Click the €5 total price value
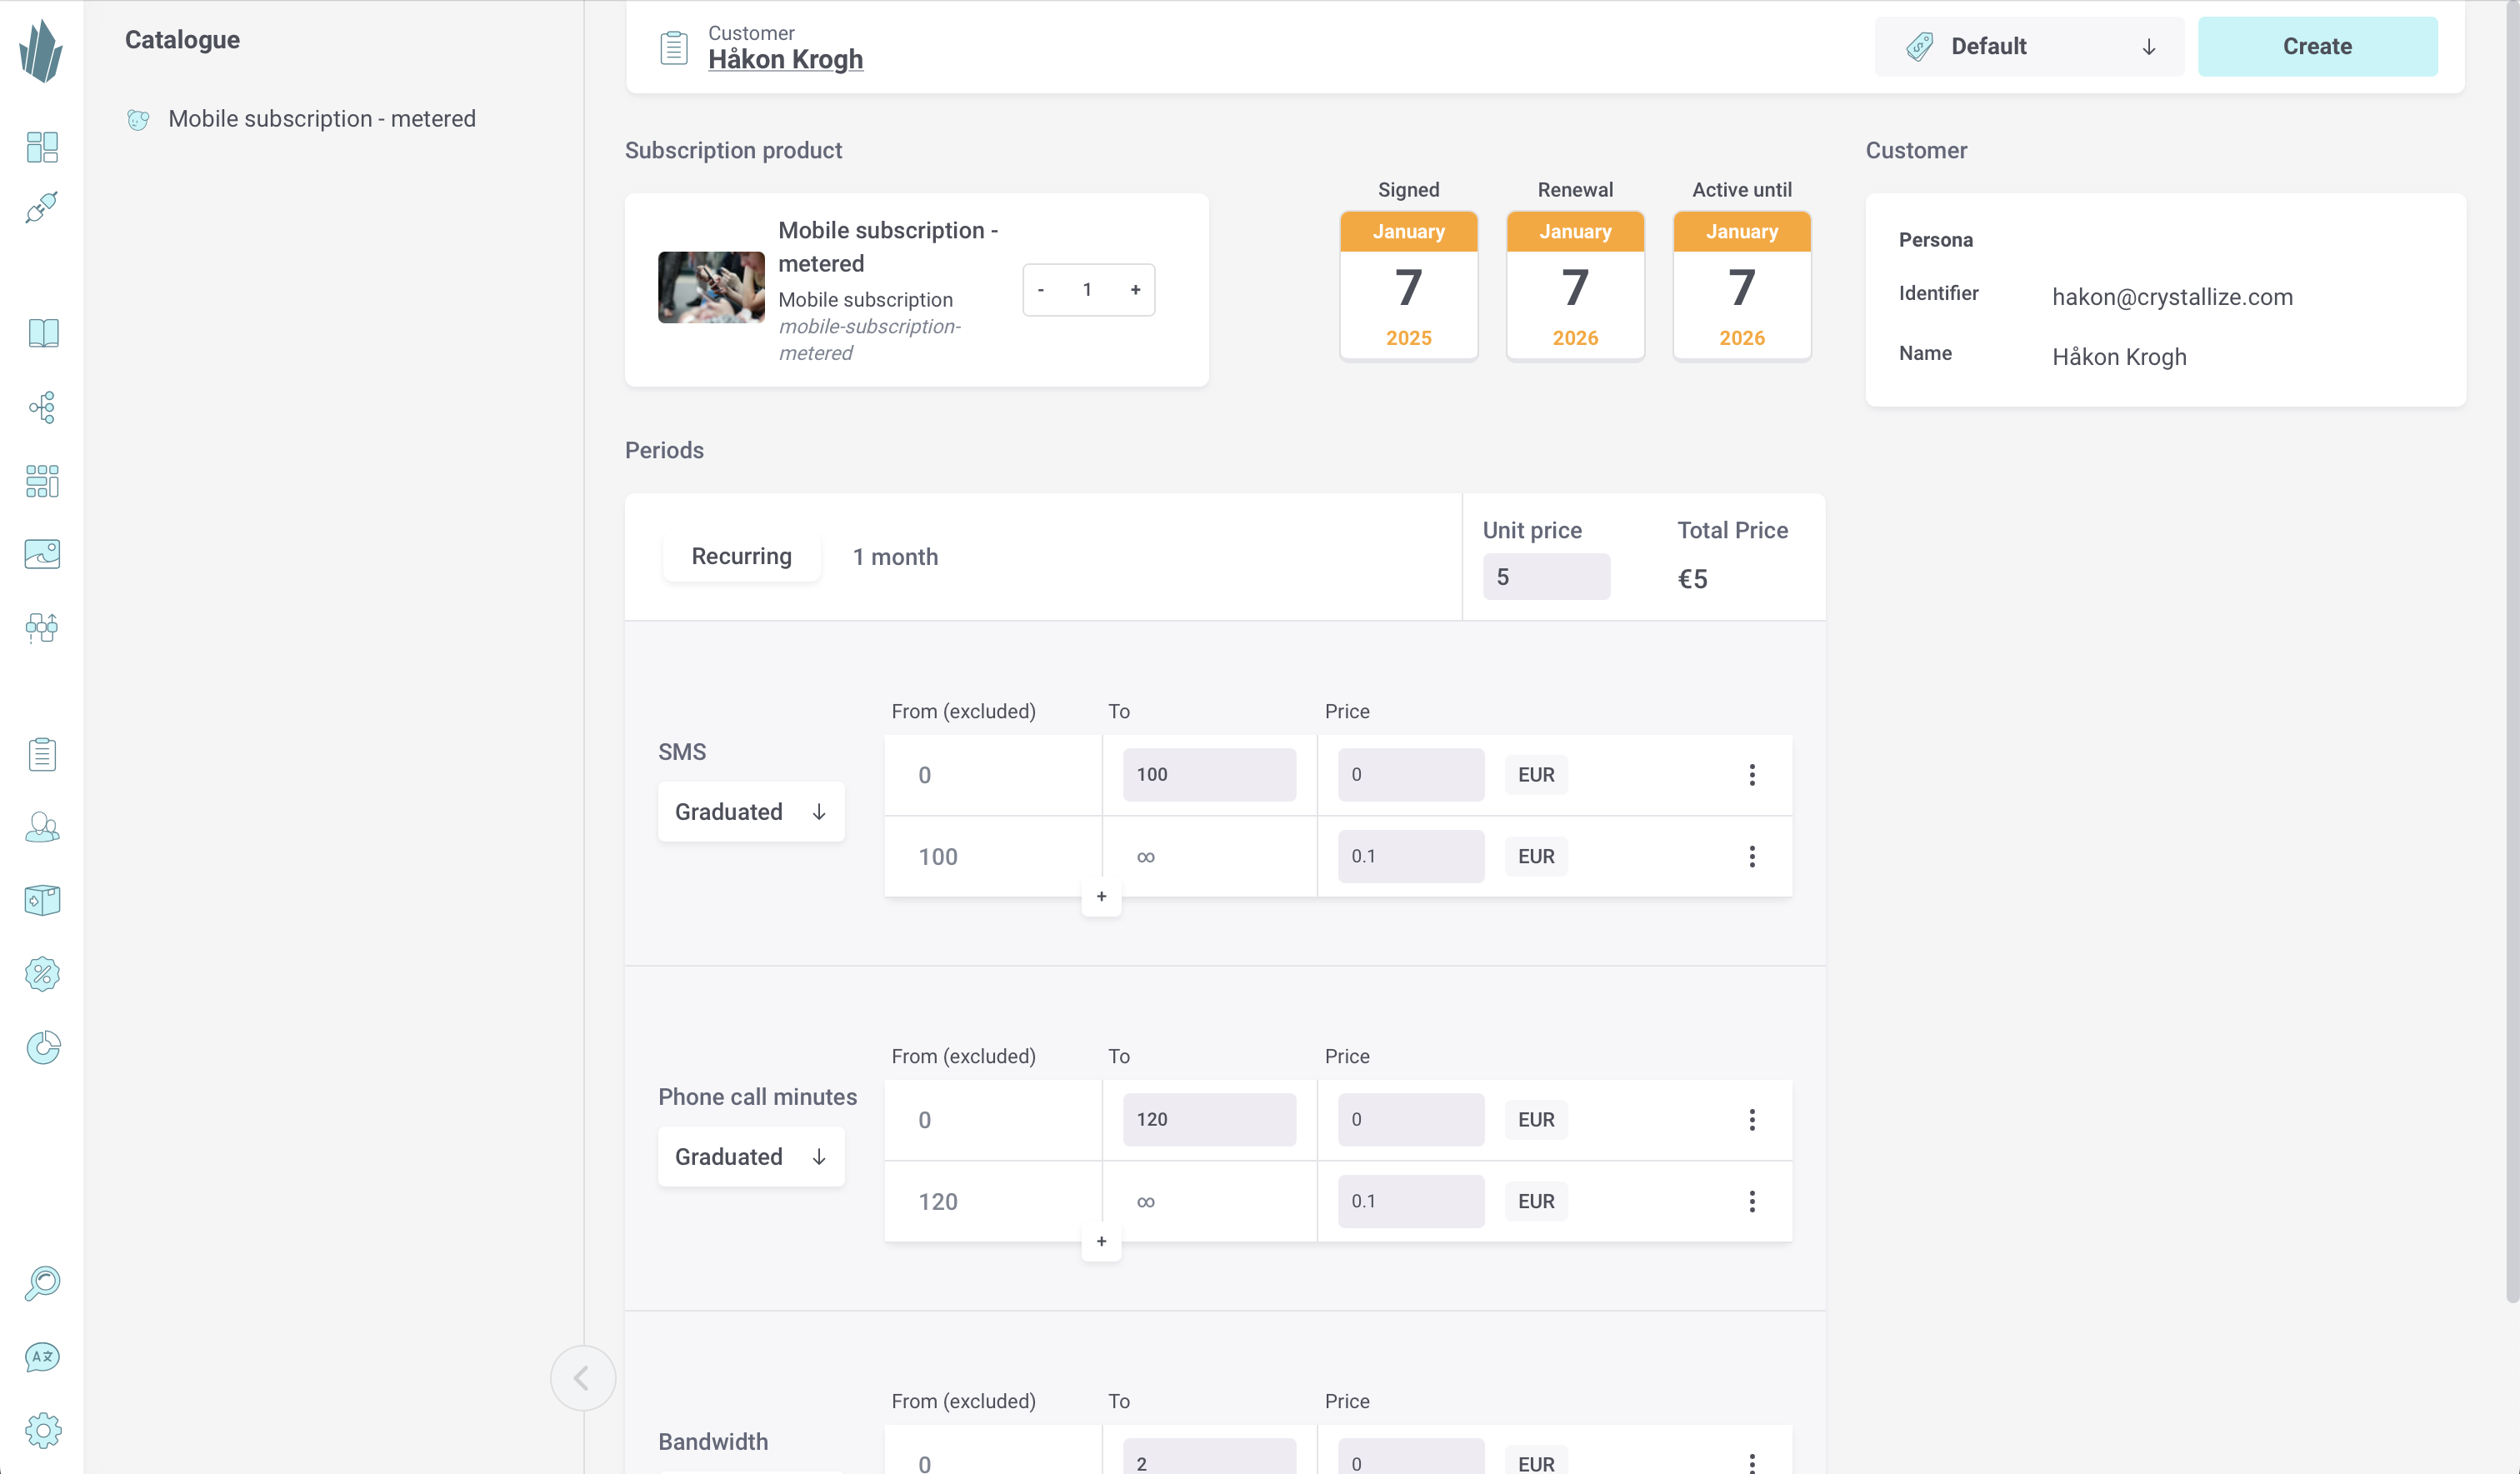 point(1692,579)
